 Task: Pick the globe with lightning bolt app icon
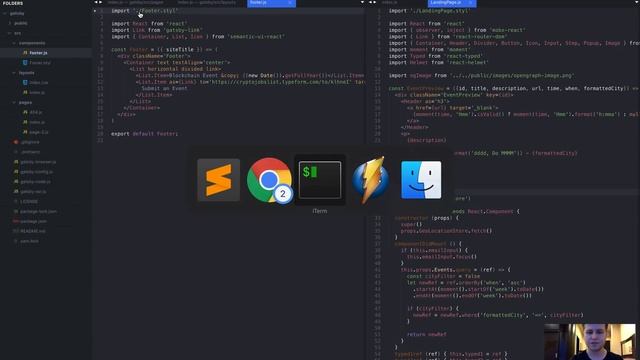370,180
